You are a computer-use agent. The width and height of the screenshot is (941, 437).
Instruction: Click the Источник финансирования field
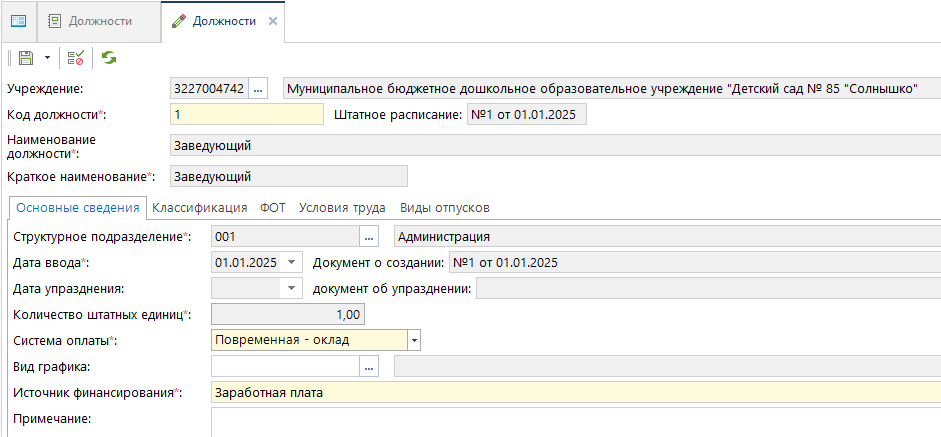coord(575,393)
